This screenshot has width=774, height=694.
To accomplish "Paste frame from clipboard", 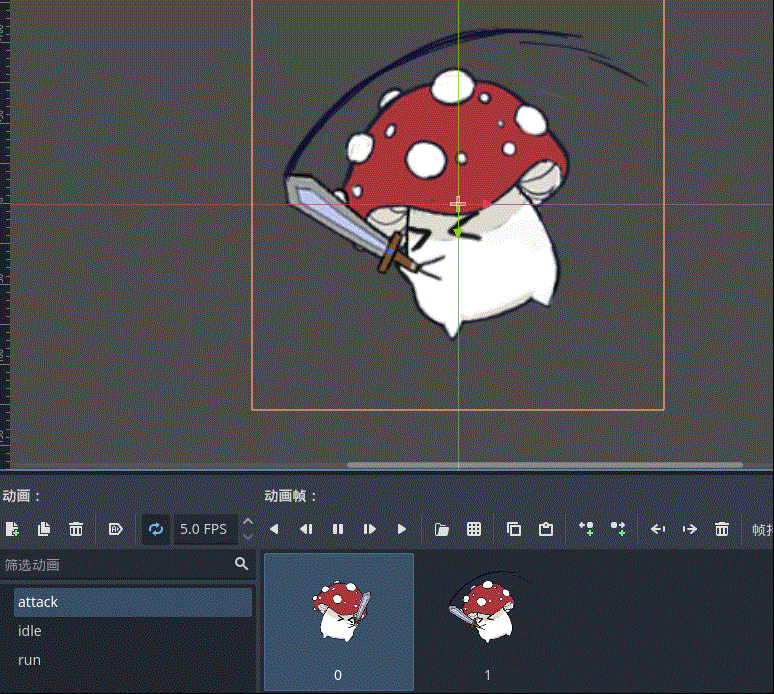I will [x=546, y=529].
